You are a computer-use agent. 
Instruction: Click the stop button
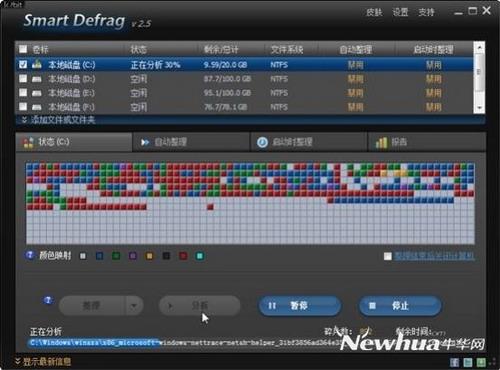point(400,305)
